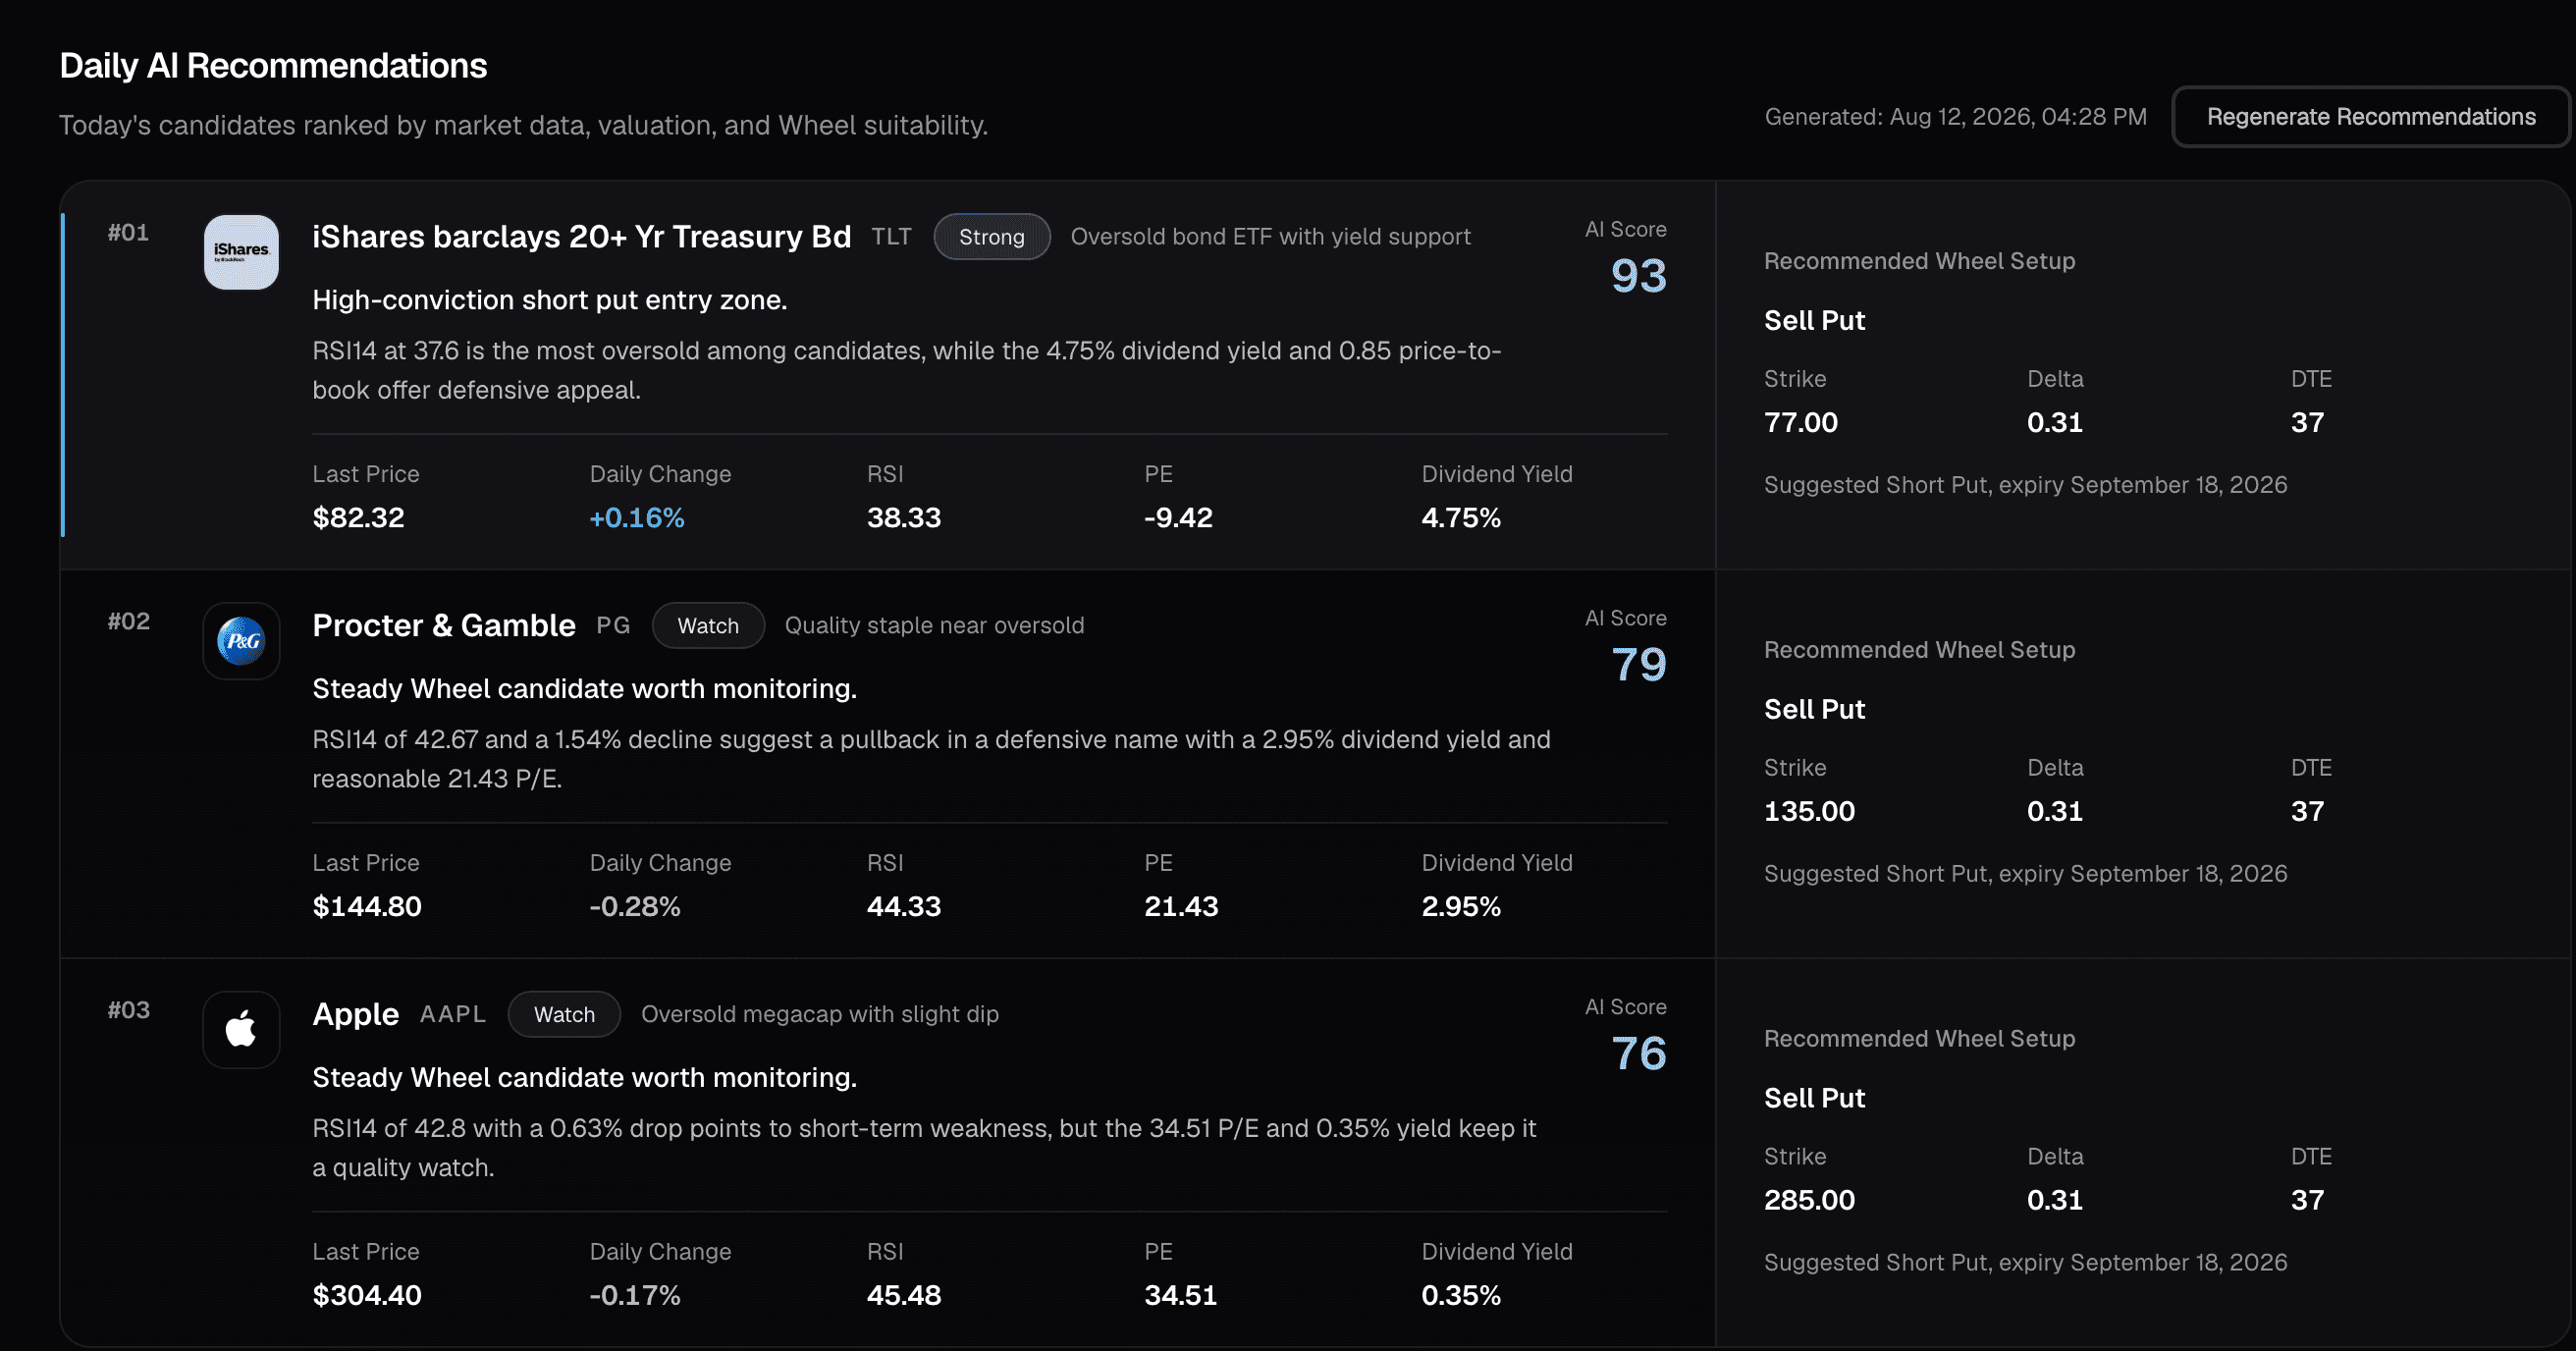Click the Delta 0.31 value for TLT
The width and height of the screenshot is (2576, 1351).
coord(2055,423)
